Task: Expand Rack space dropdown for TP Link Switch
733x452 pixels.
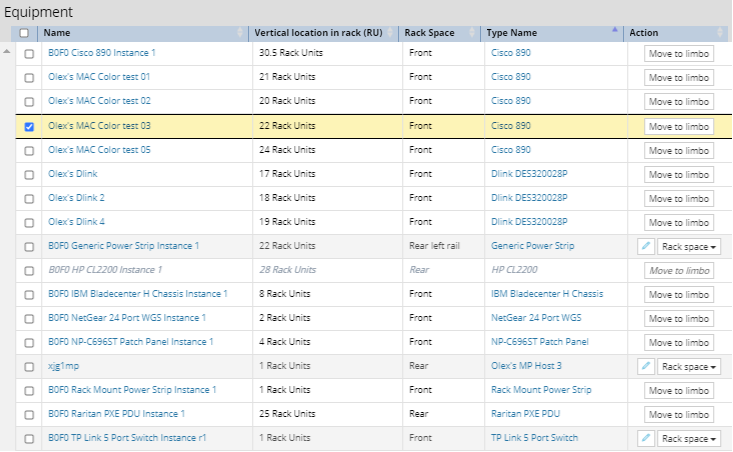Action: click(x=689, y=439)
